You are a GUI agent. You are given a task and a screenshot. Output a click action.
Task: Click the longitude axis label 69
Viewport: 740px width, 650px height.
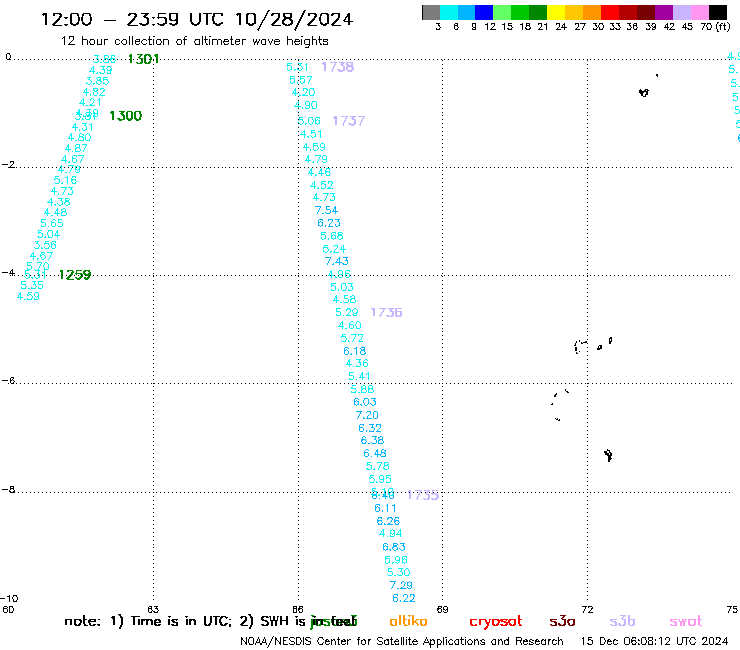[442, 609]
